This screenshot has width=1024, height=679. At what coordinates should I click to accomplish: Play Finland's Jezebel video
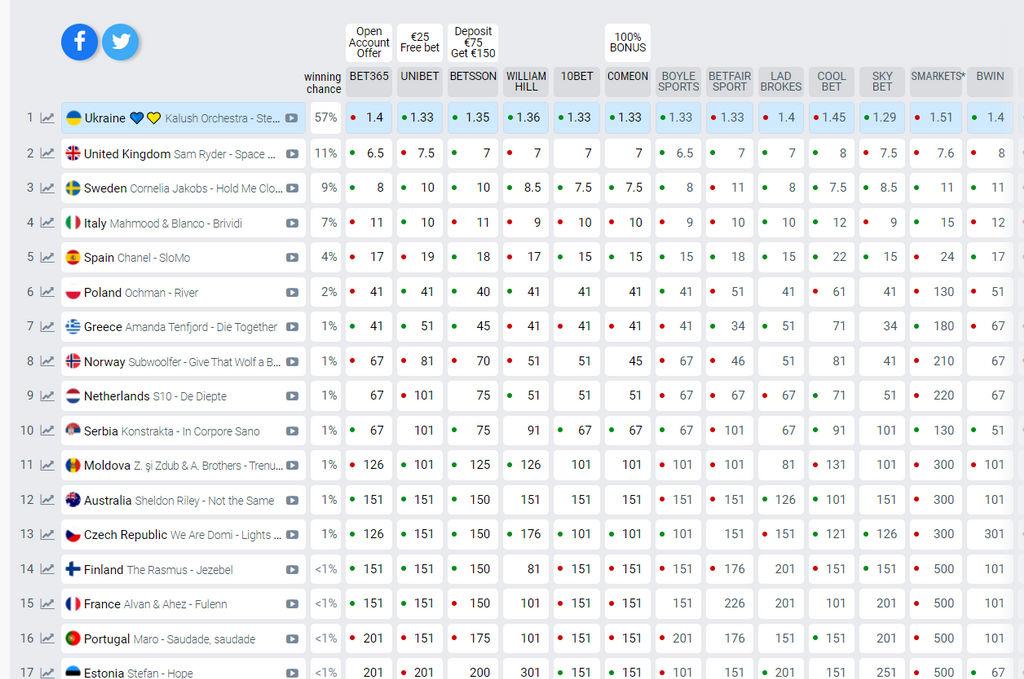pos(292,569)
